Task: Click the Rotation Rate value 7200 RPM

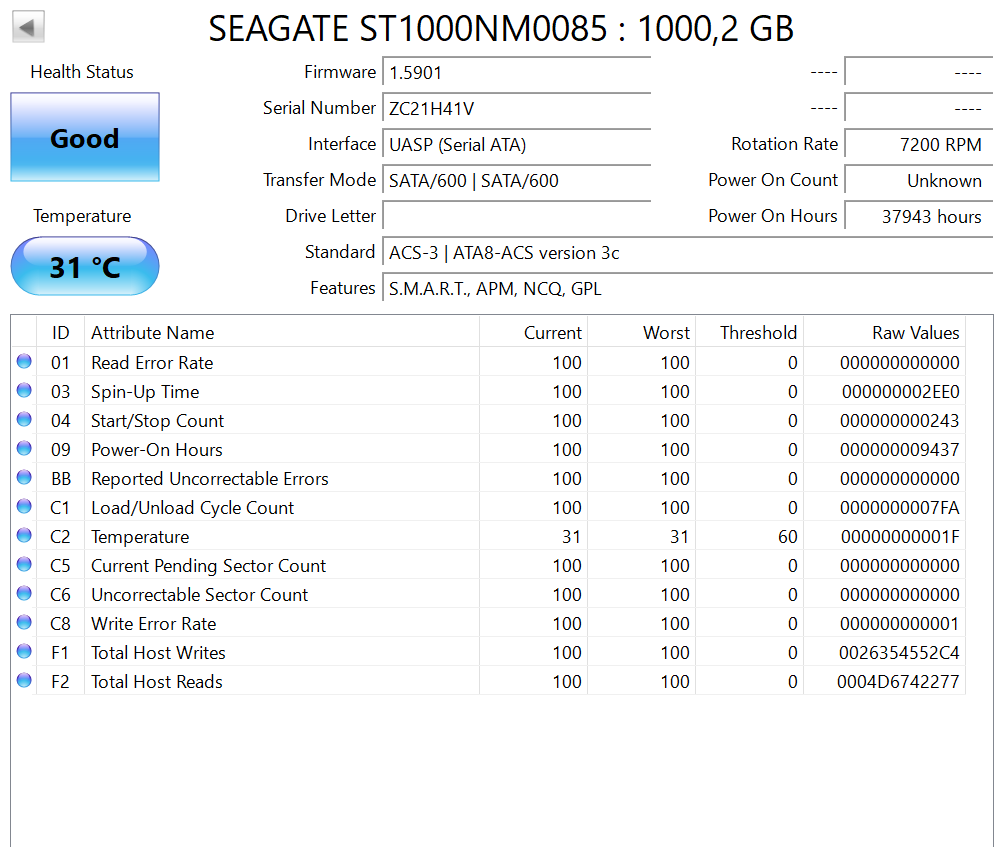Action: (918, 144)
